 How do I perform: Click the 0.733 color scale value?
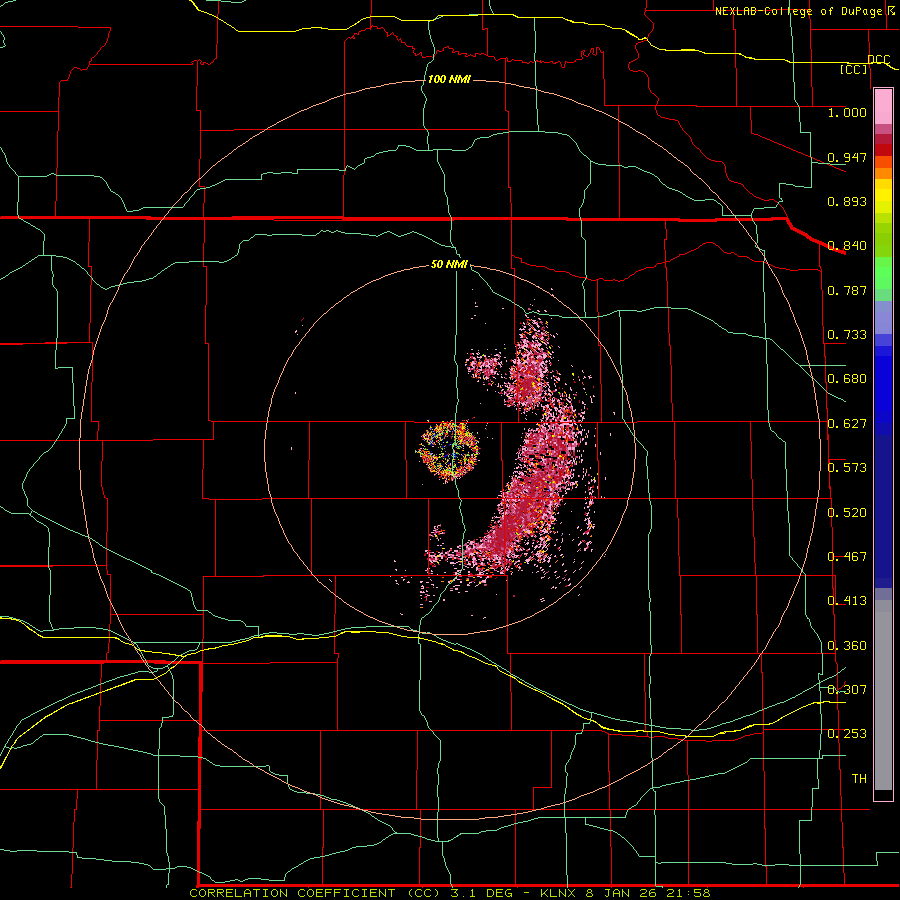coord(847,335)
